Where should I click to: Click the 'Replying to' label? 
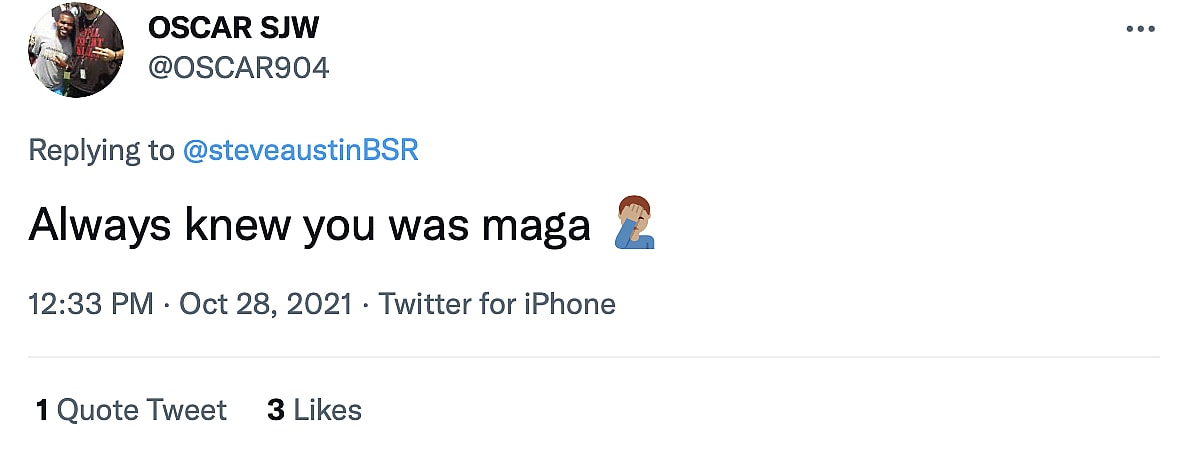click(101, 151)
